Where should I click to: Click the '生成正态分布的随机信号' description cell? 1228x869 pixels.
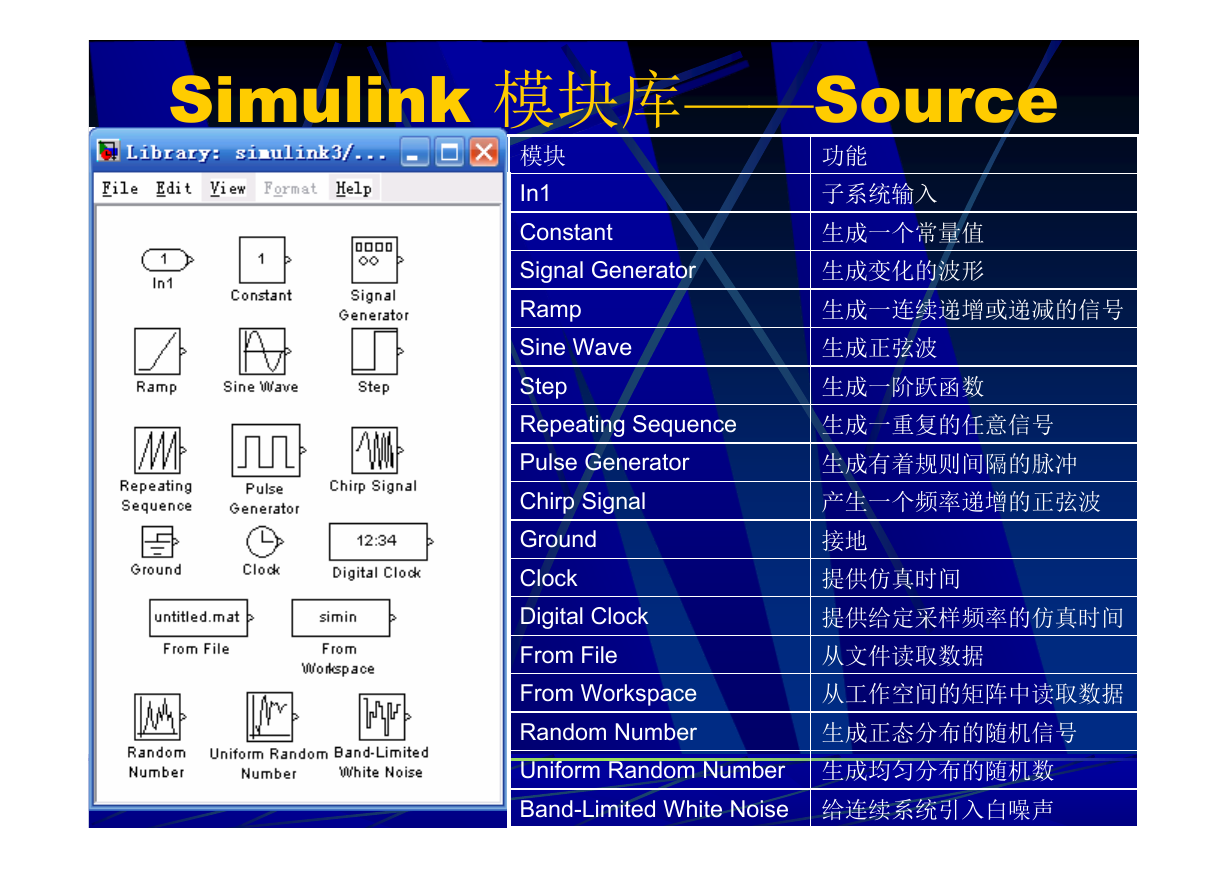point(974,732)
